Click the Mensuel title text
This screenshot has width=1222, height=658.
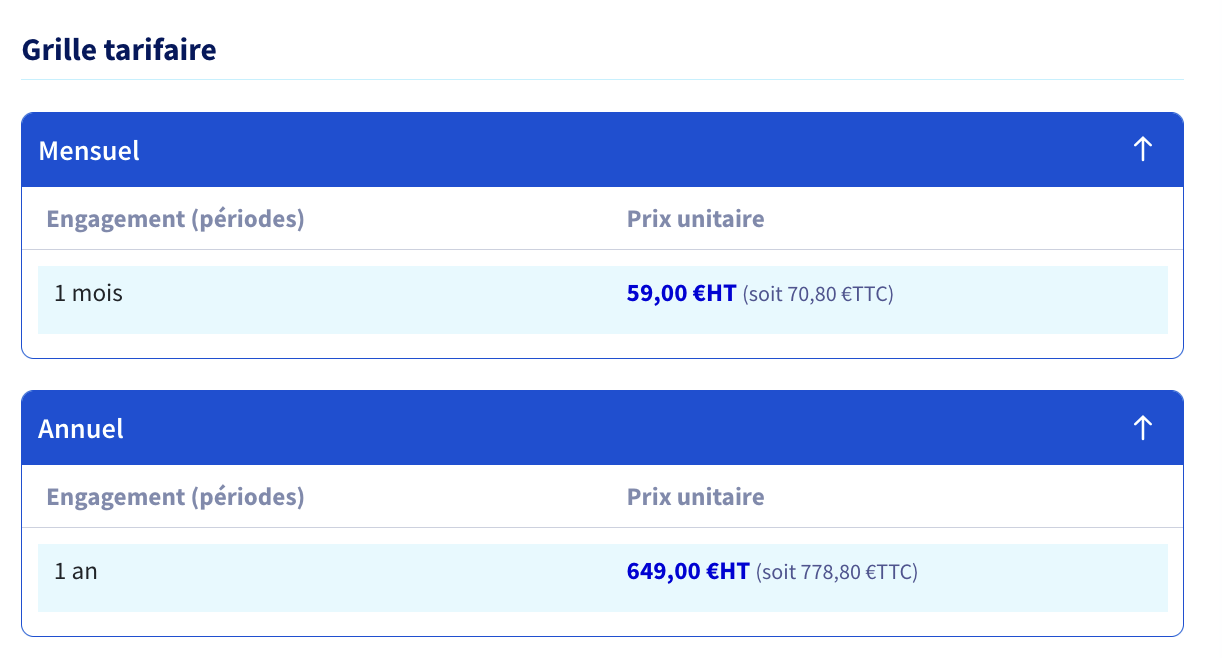89,151
